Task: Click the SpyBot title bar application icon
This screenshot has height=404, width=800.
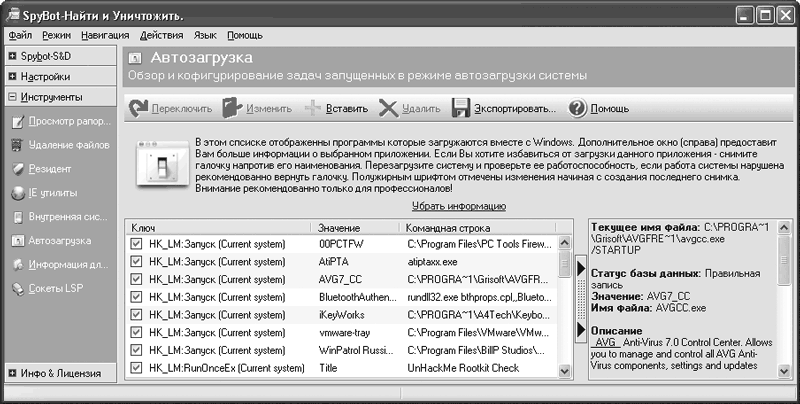Action: [x=12, y=15]
